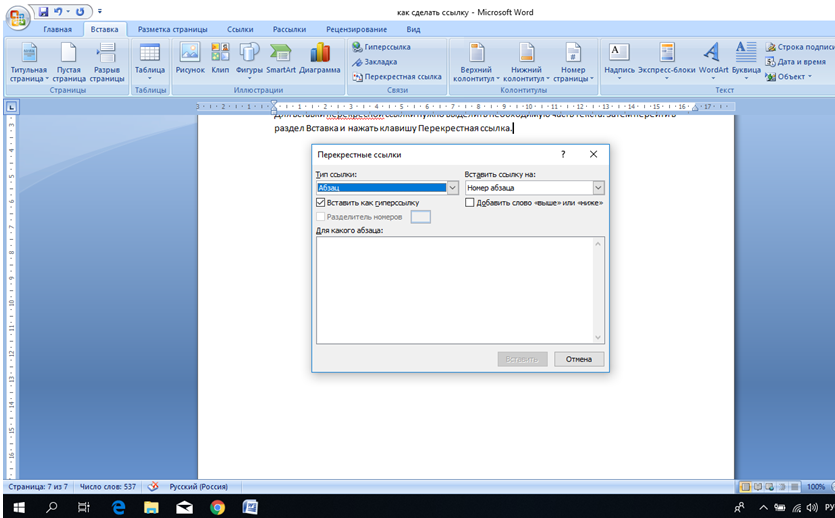Open File Explorer from taskbar
This screenshot has height=518, width=835.
pos(151,507)
